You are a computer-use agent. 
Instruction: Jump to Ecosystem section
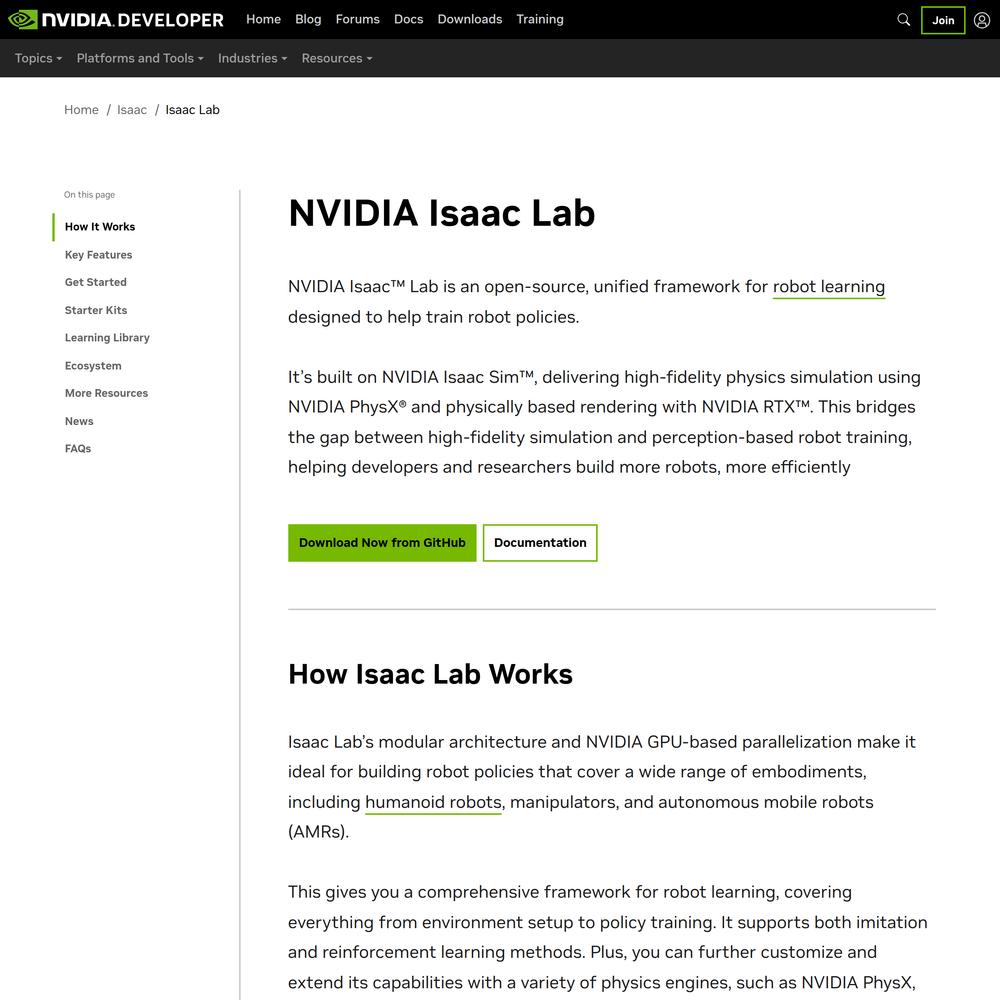pos(92,365)
